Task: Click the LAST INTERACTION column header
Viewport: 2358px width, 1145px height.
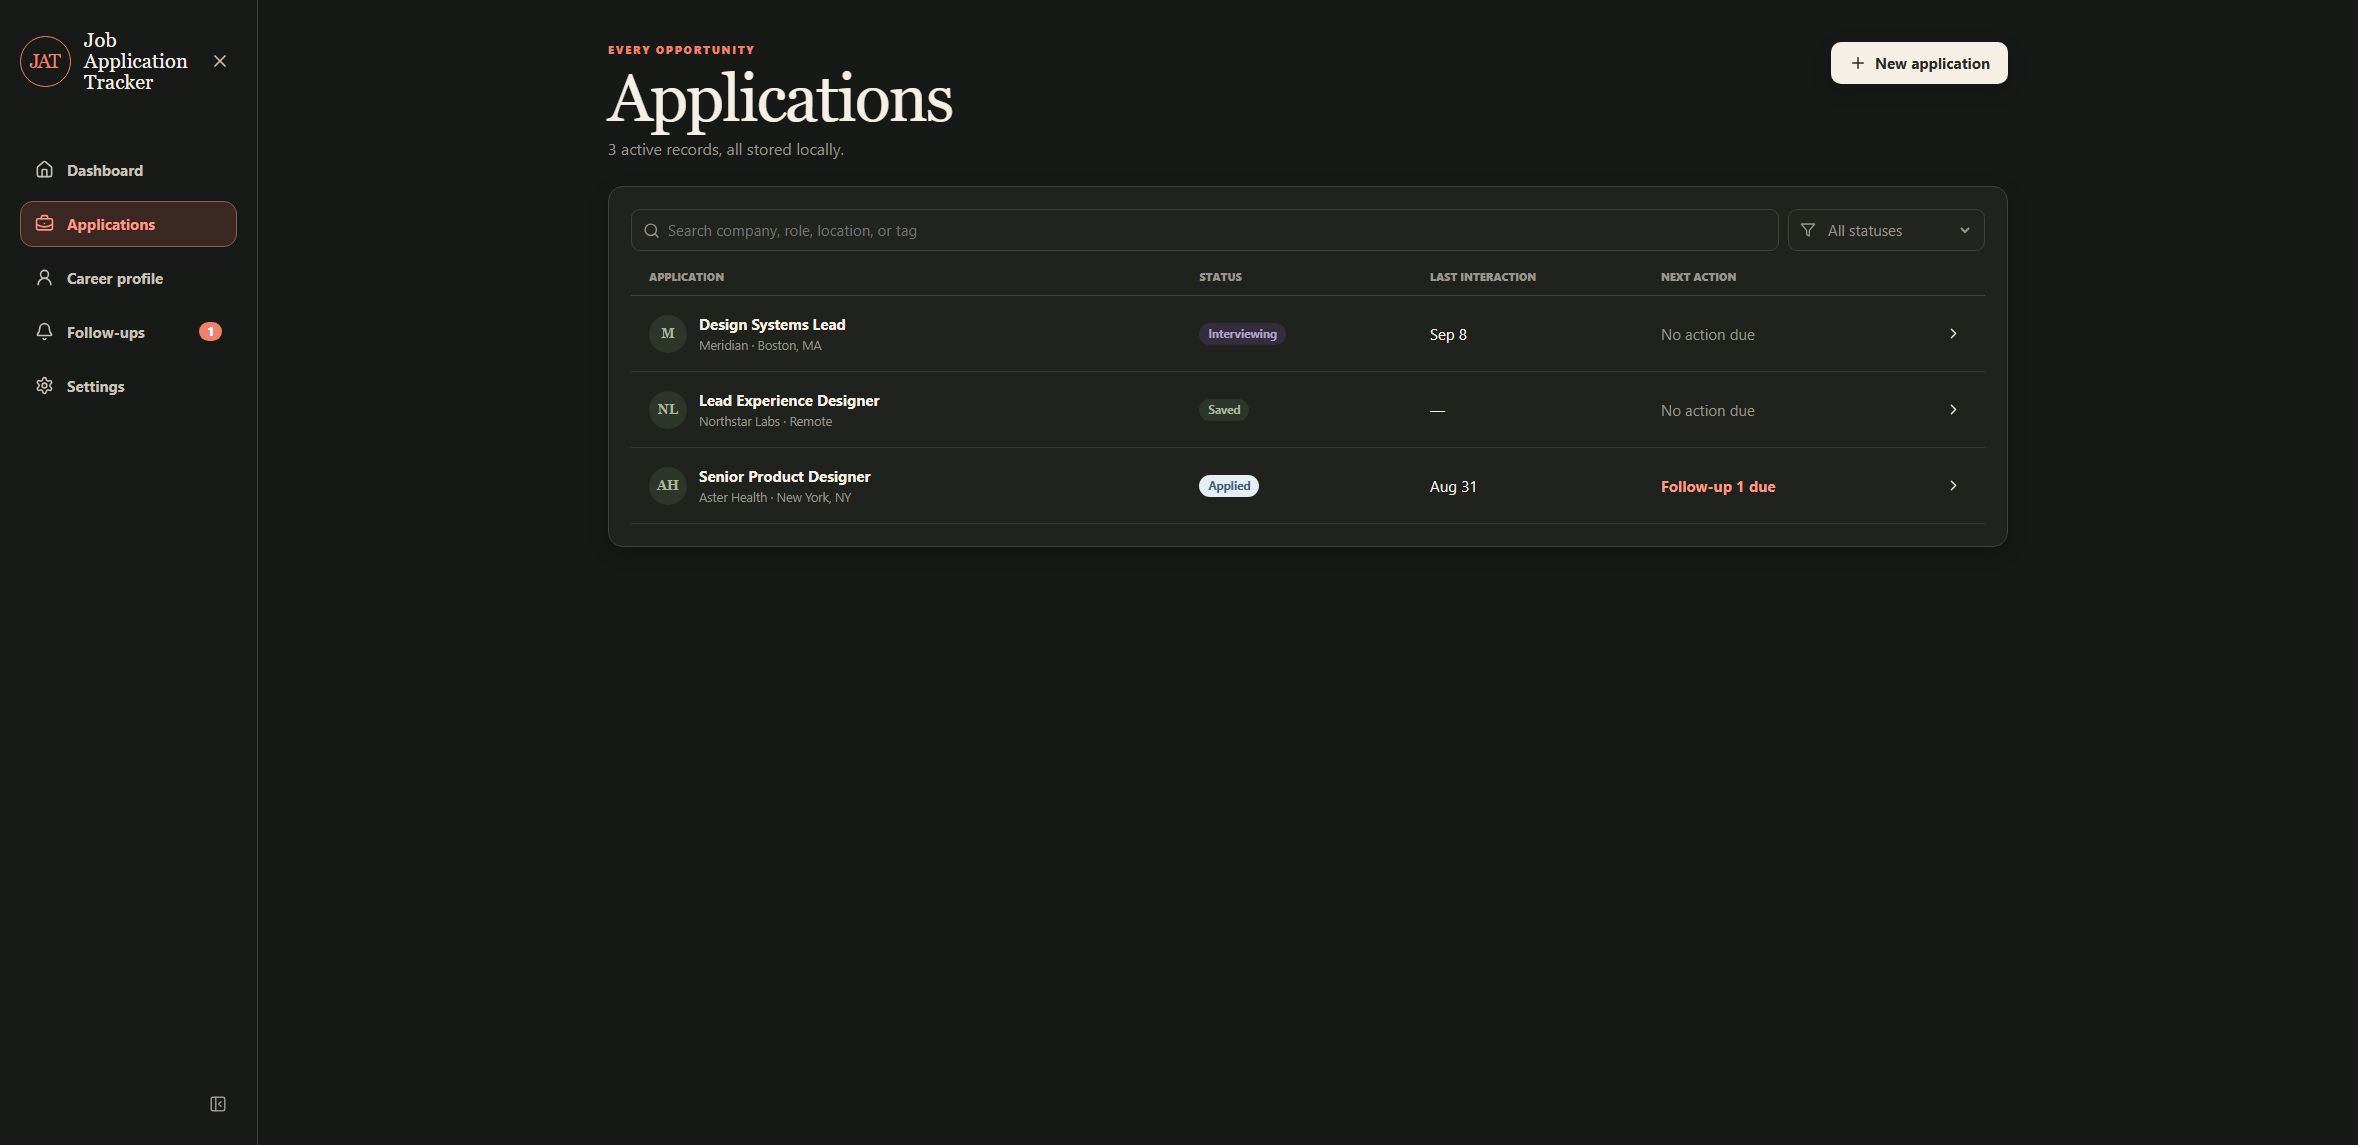Action: coord(1482,276)
